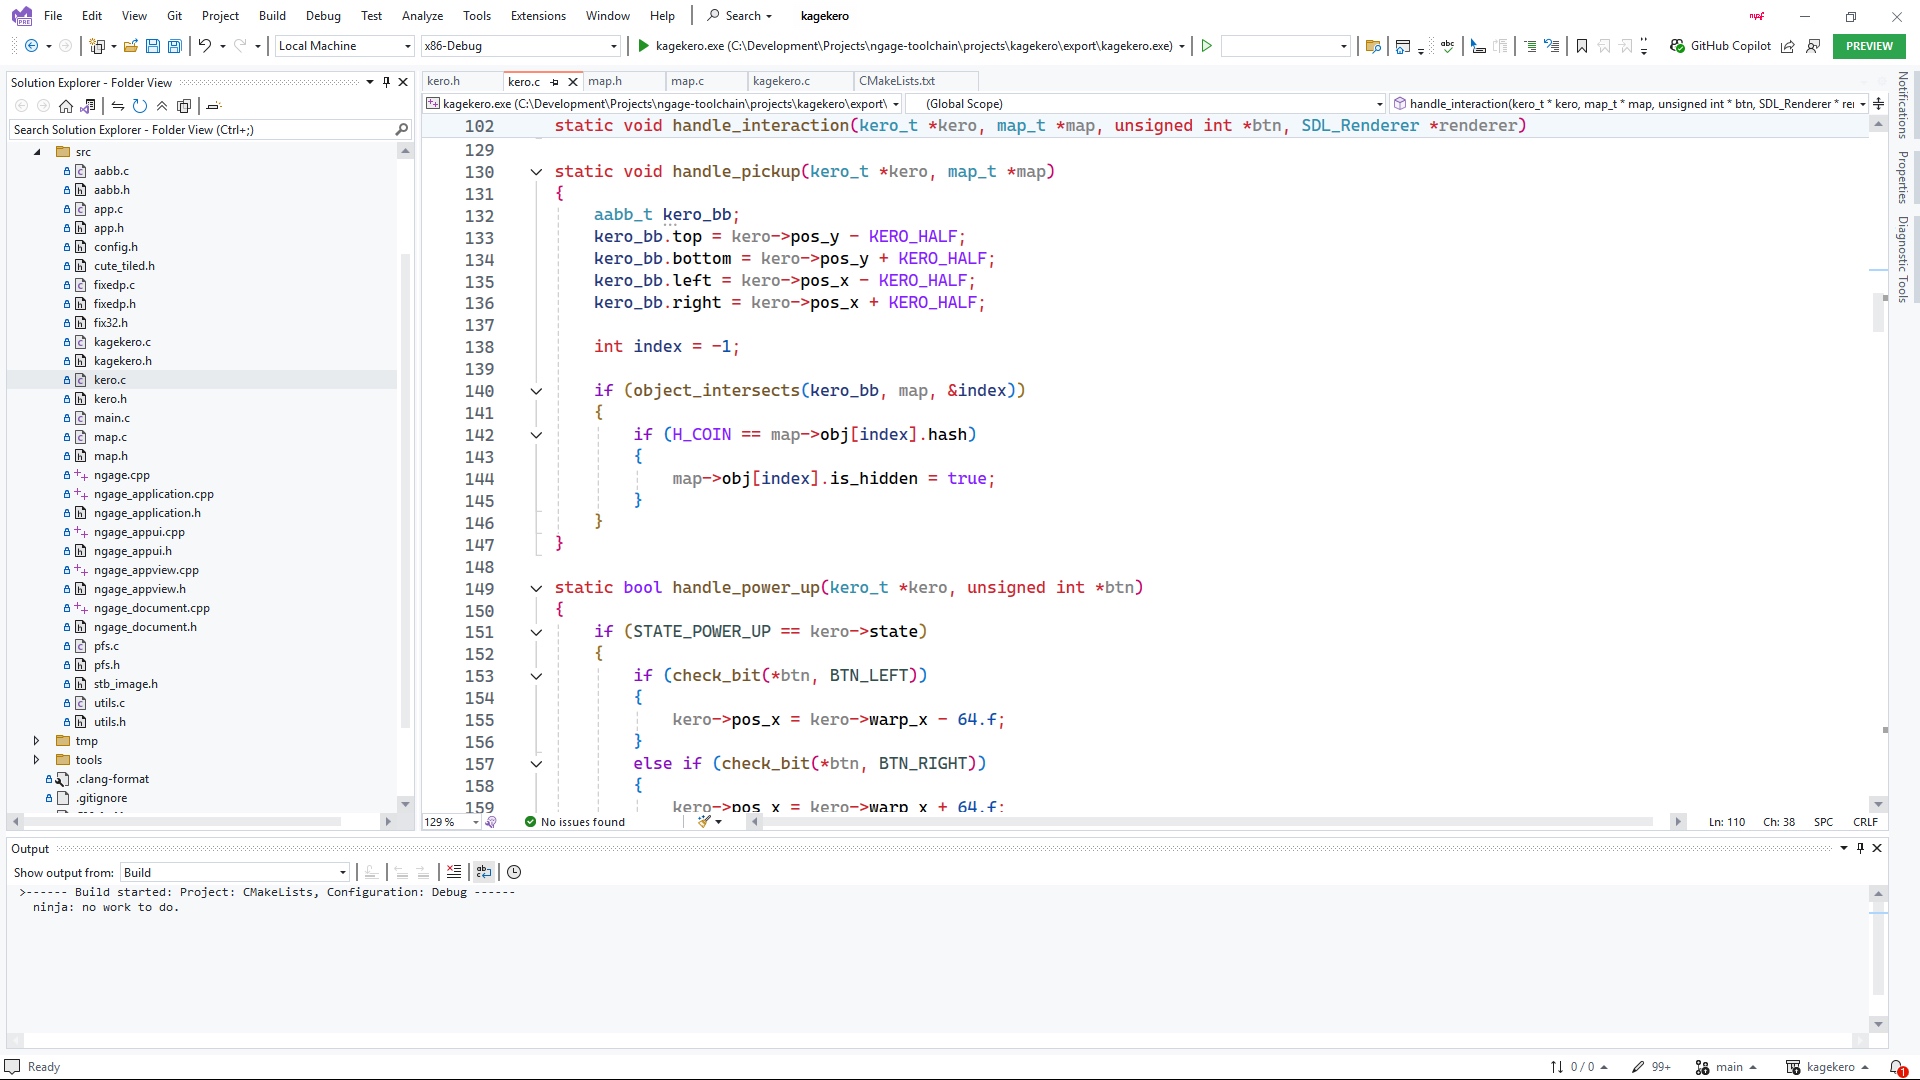Collapse All in Solution Explorer
Screen dimensions: 1920x1080
coord(162,106)
